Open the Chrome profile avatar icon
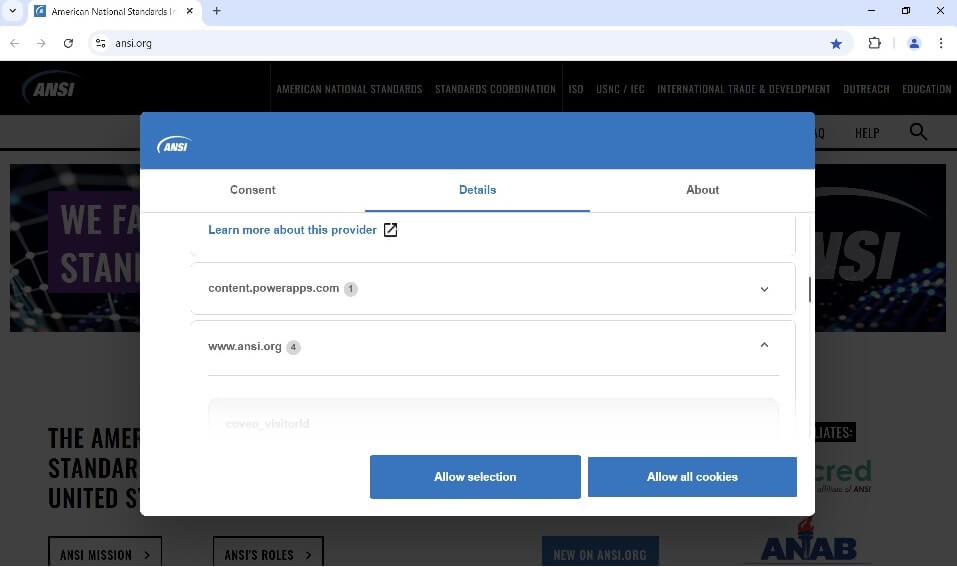 point(914,43)
